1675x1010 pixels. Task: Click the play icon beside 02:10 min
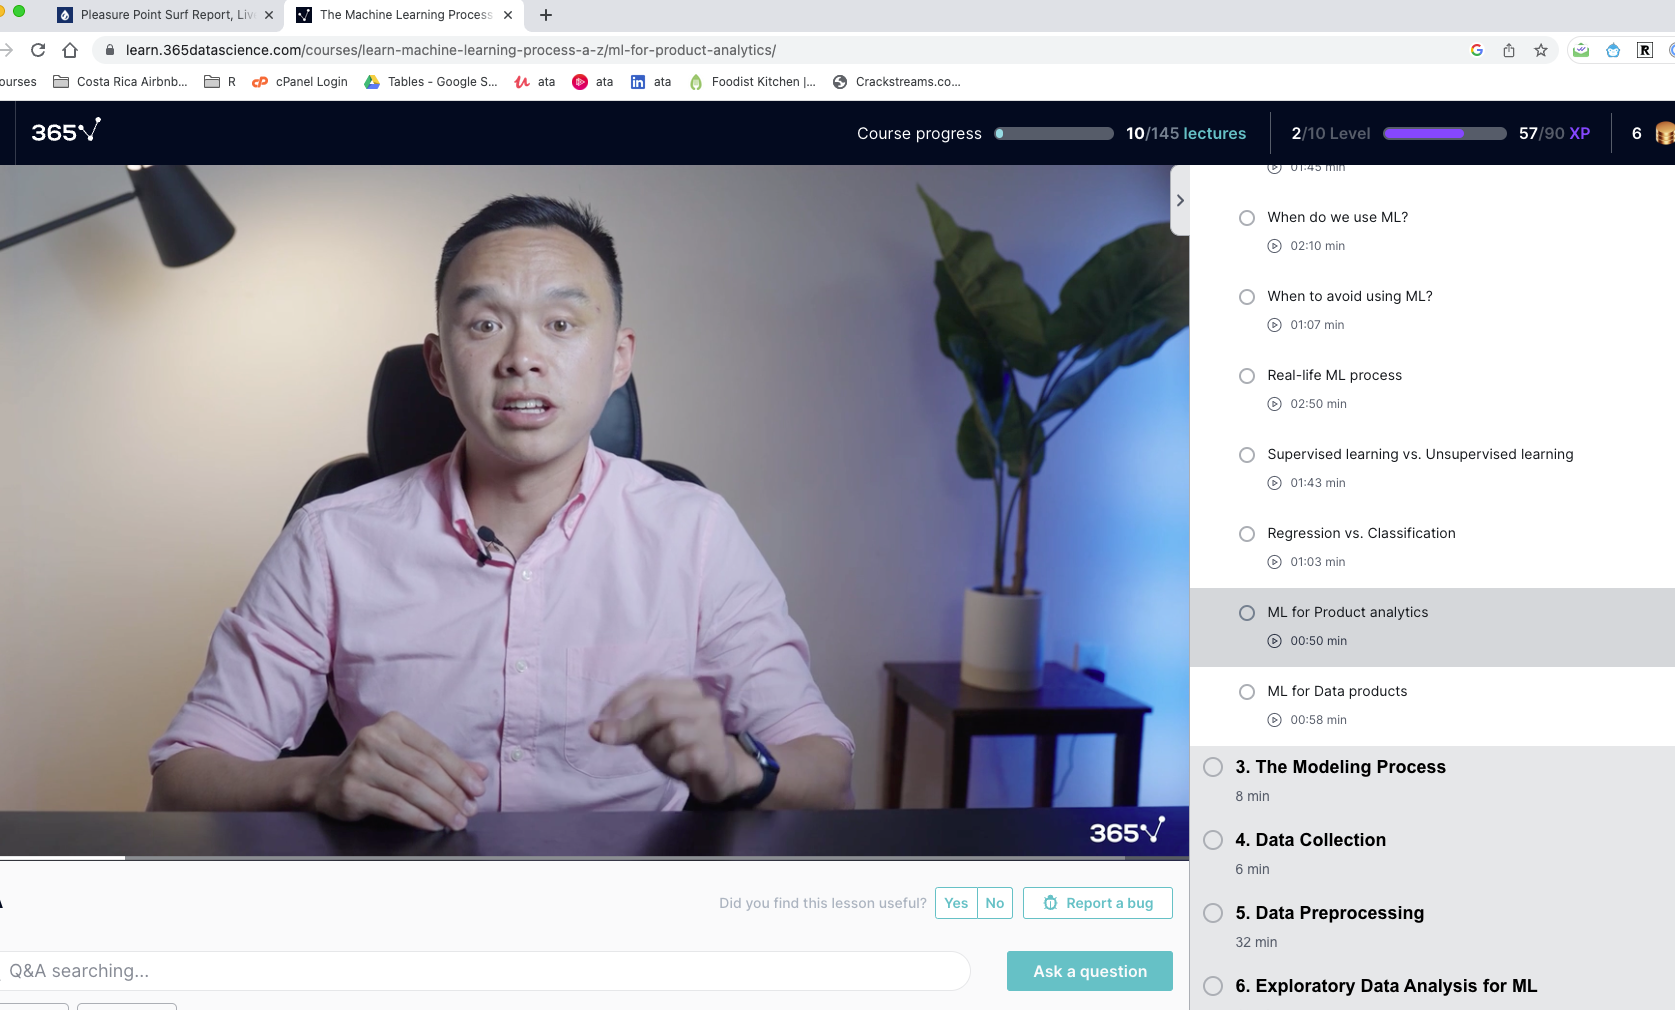pos(1274,246)
